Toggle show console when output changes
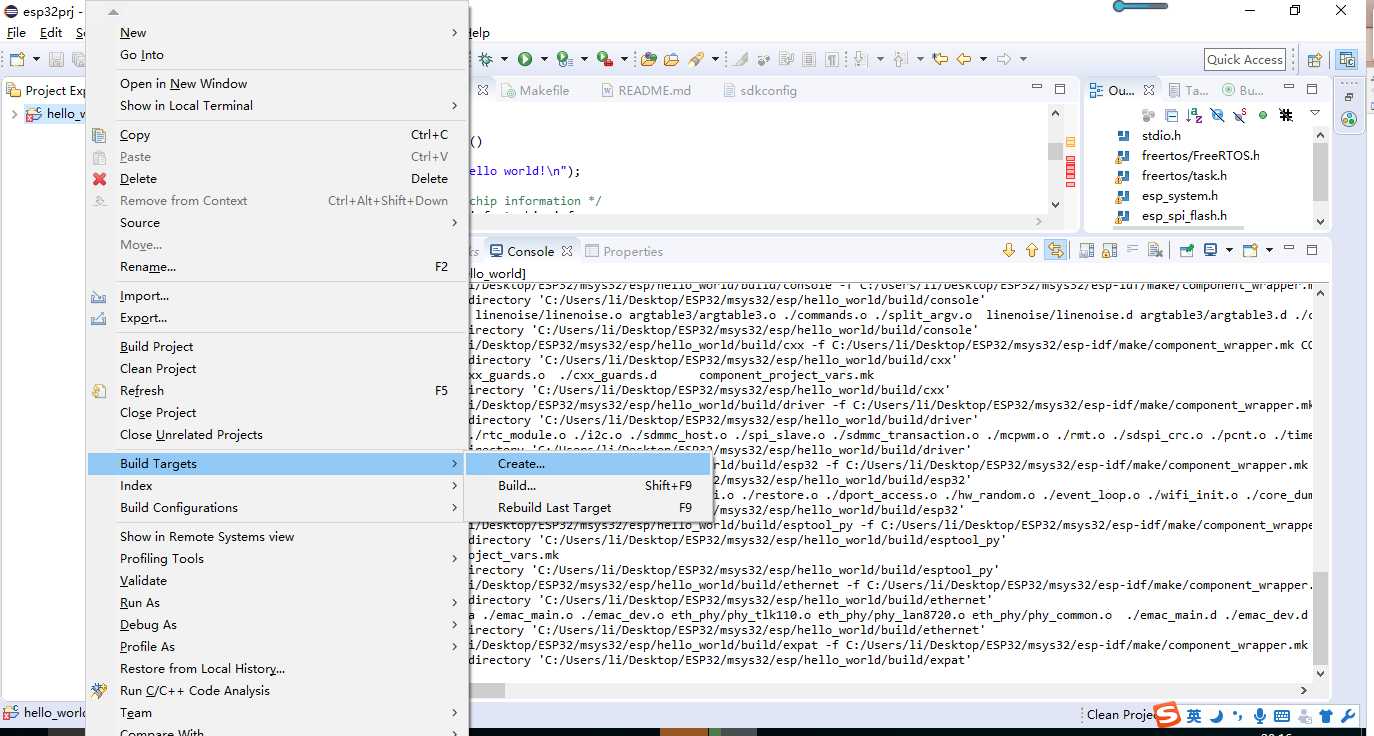This screenshot has width=1374, height=736. tap(1055, 250)
